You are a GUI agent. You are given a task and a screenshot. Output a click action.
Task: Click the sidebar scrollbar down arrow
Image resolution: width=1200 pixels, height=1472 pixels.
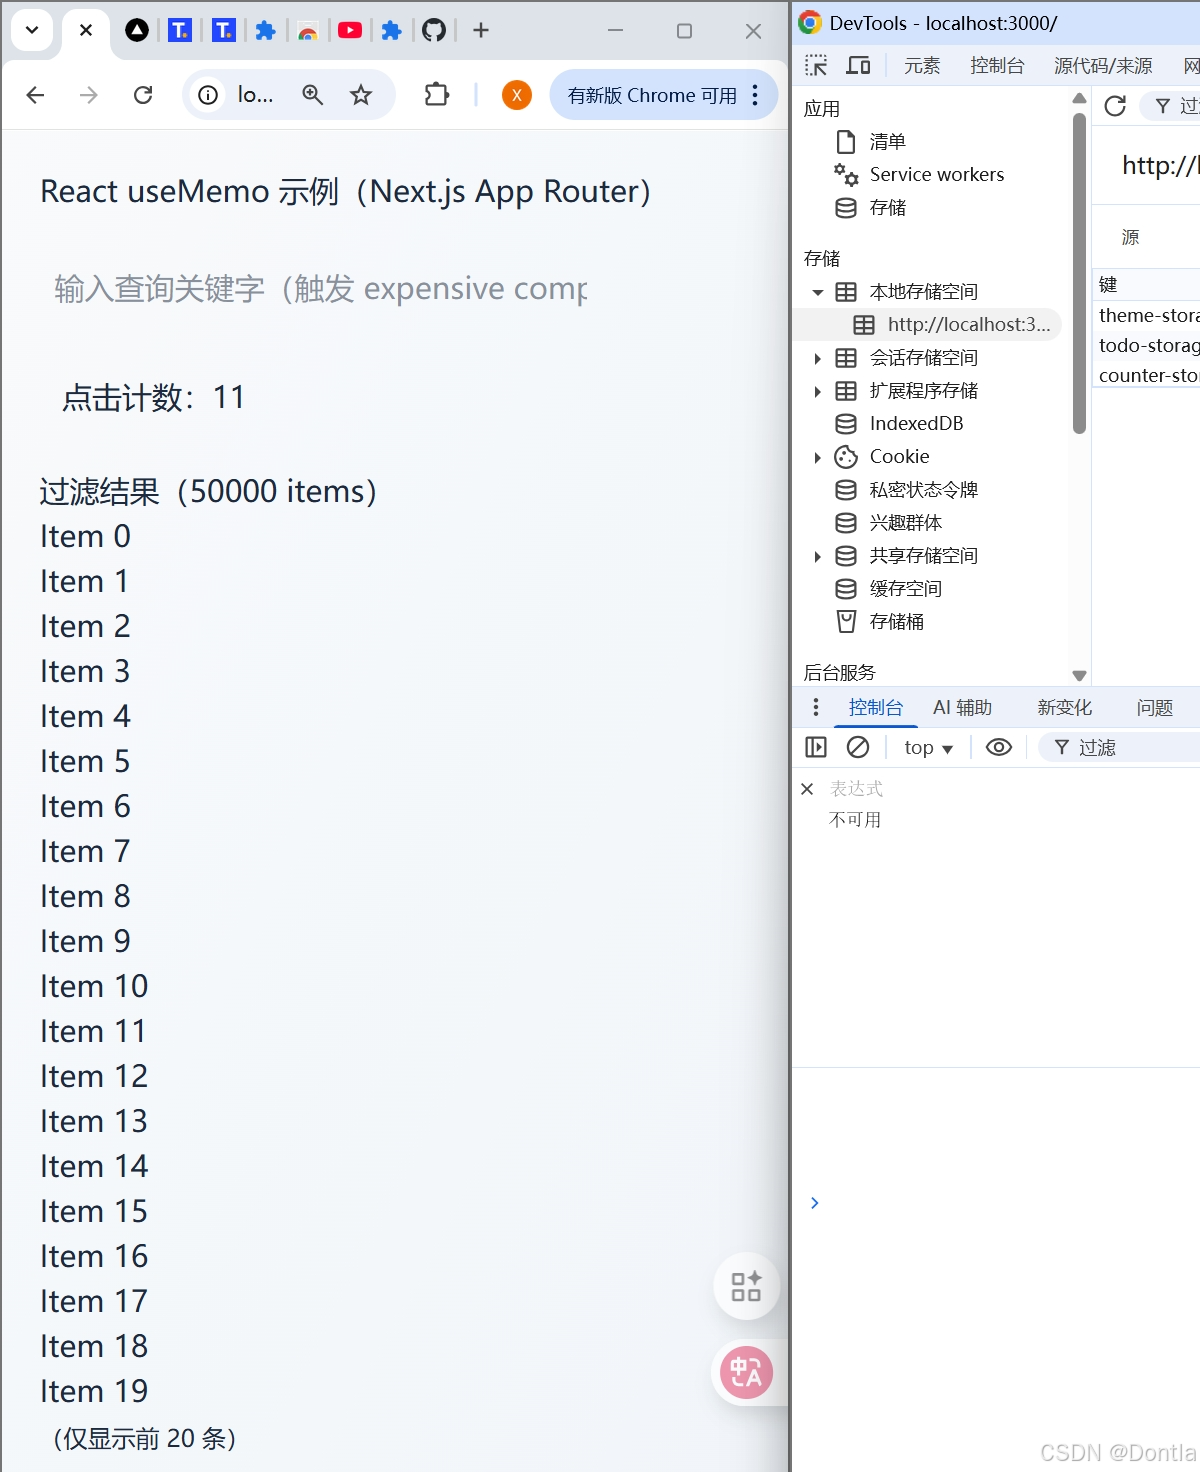(1079, 676)
